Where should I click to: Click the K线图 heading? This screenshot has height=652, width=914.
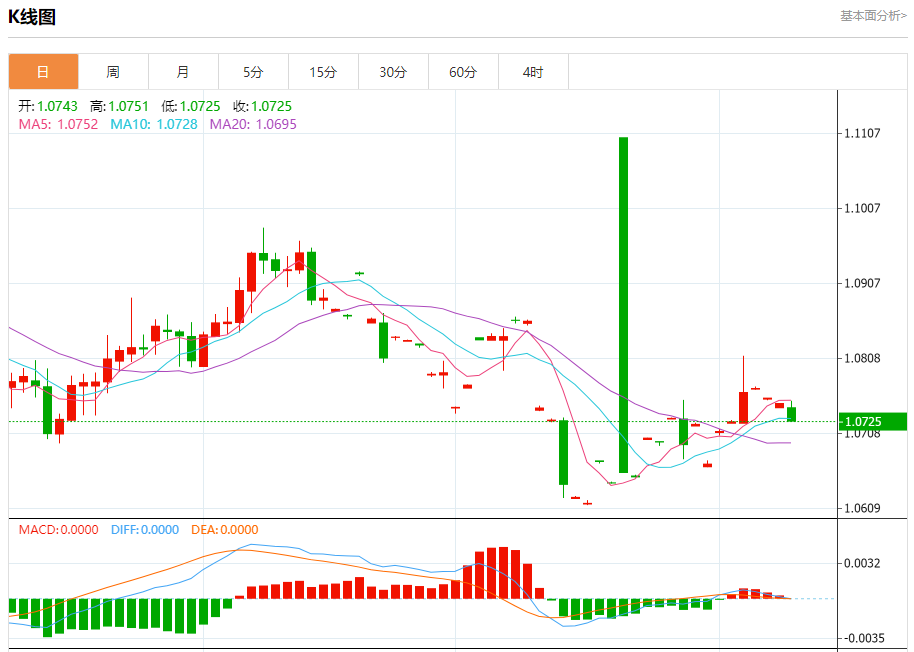tap(32, 16)
